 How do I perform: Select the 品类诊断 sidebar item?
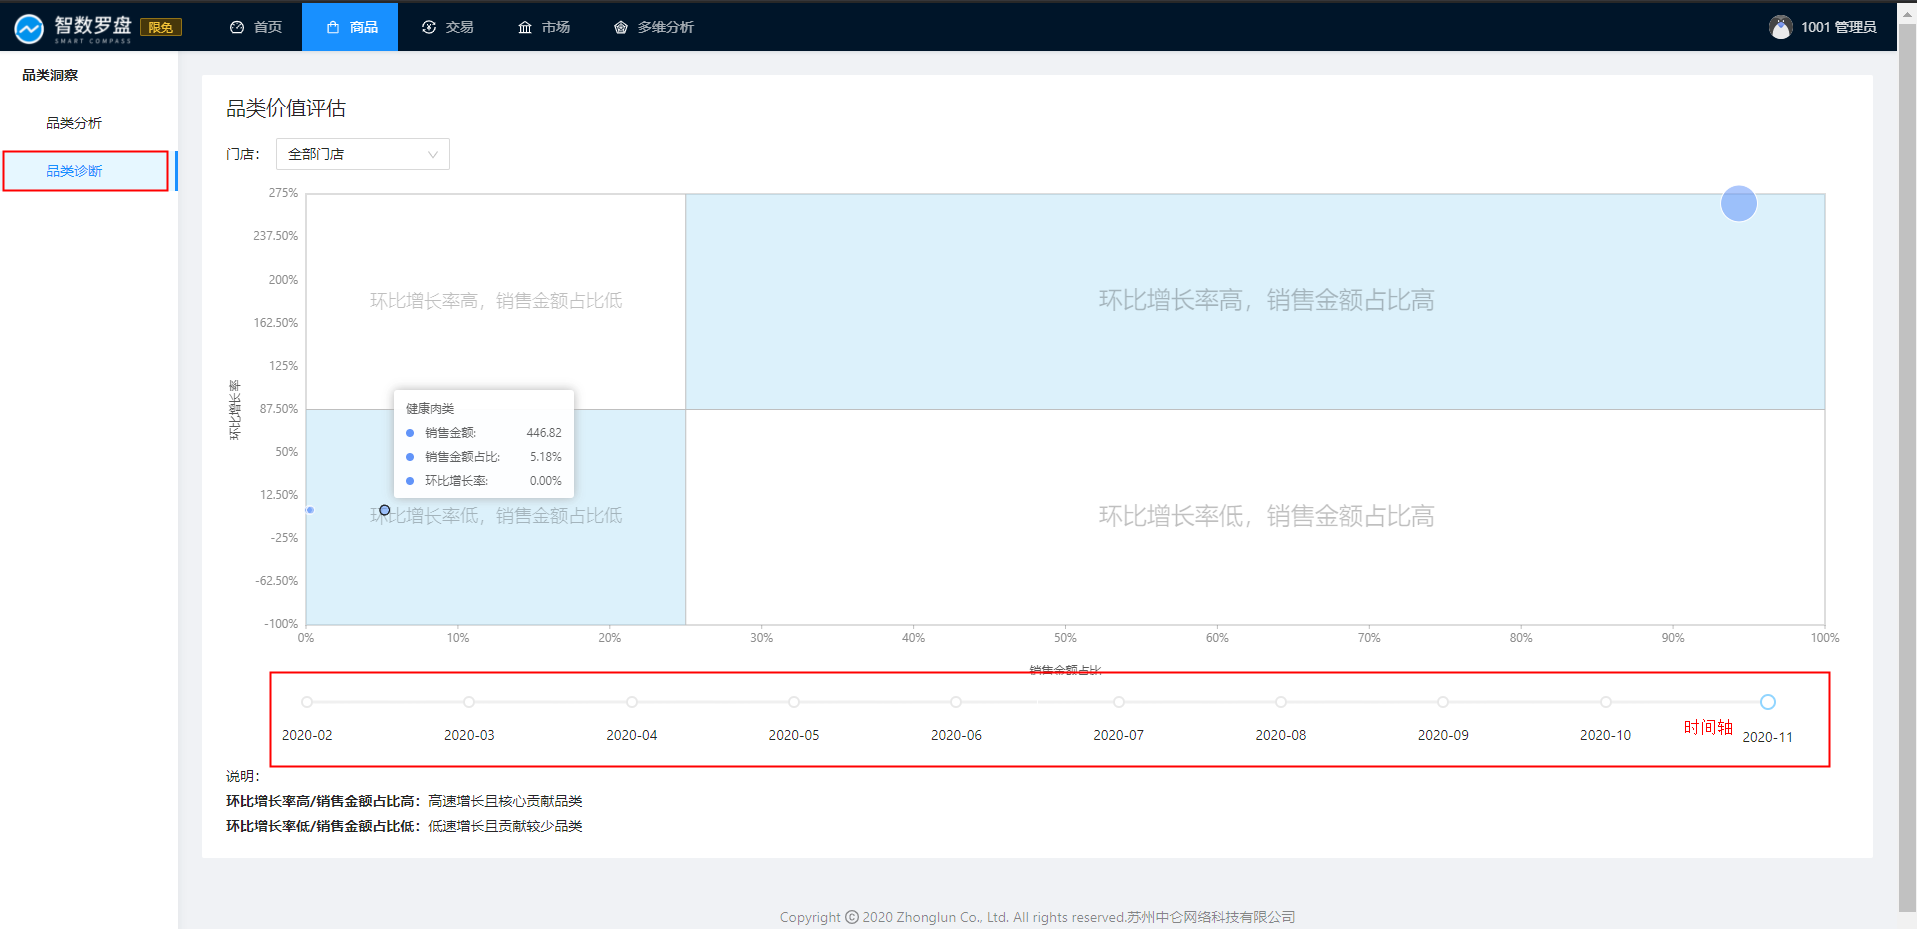[x=74, y=171]
